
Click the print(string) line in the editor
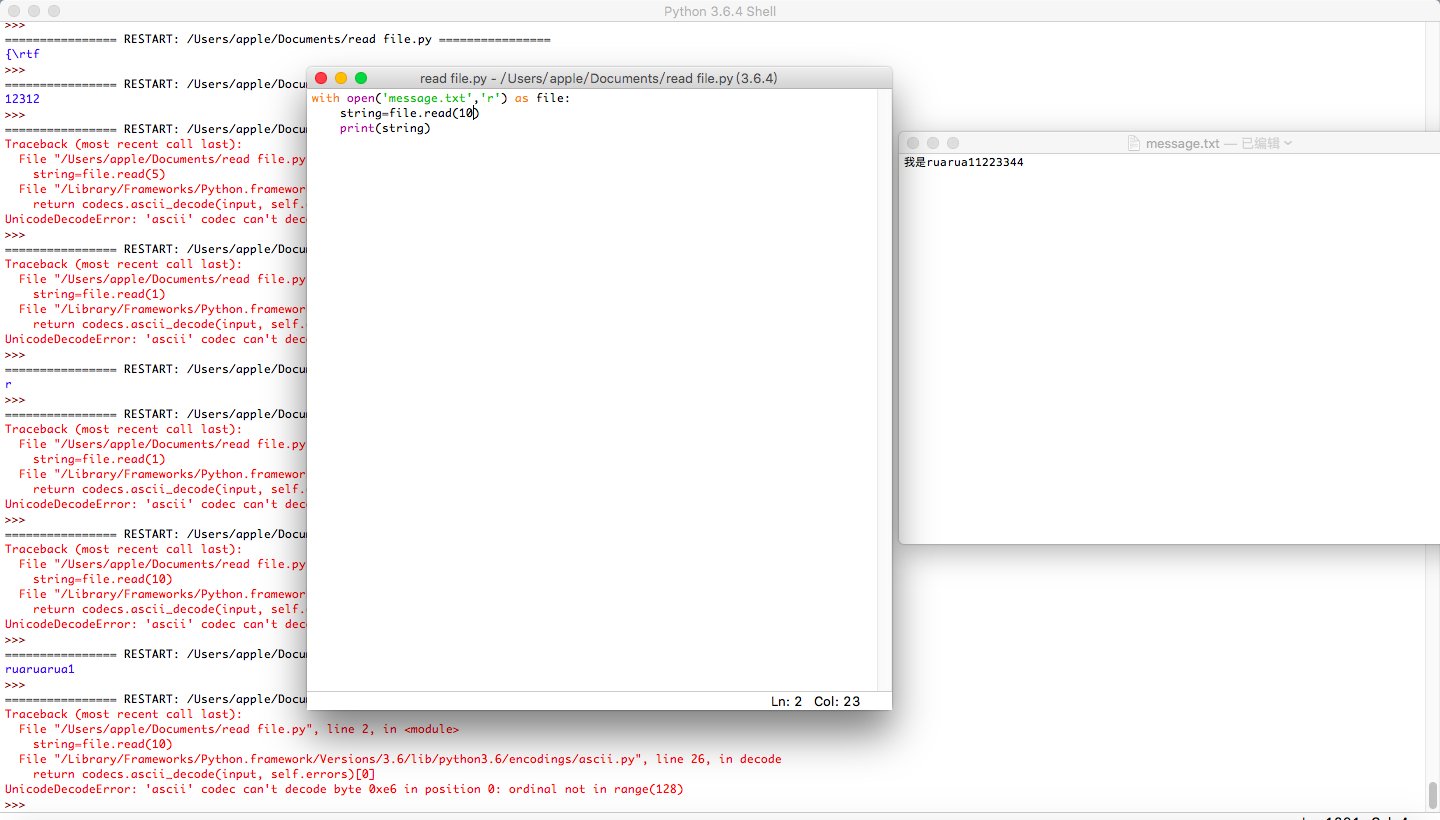click(385, 128)
